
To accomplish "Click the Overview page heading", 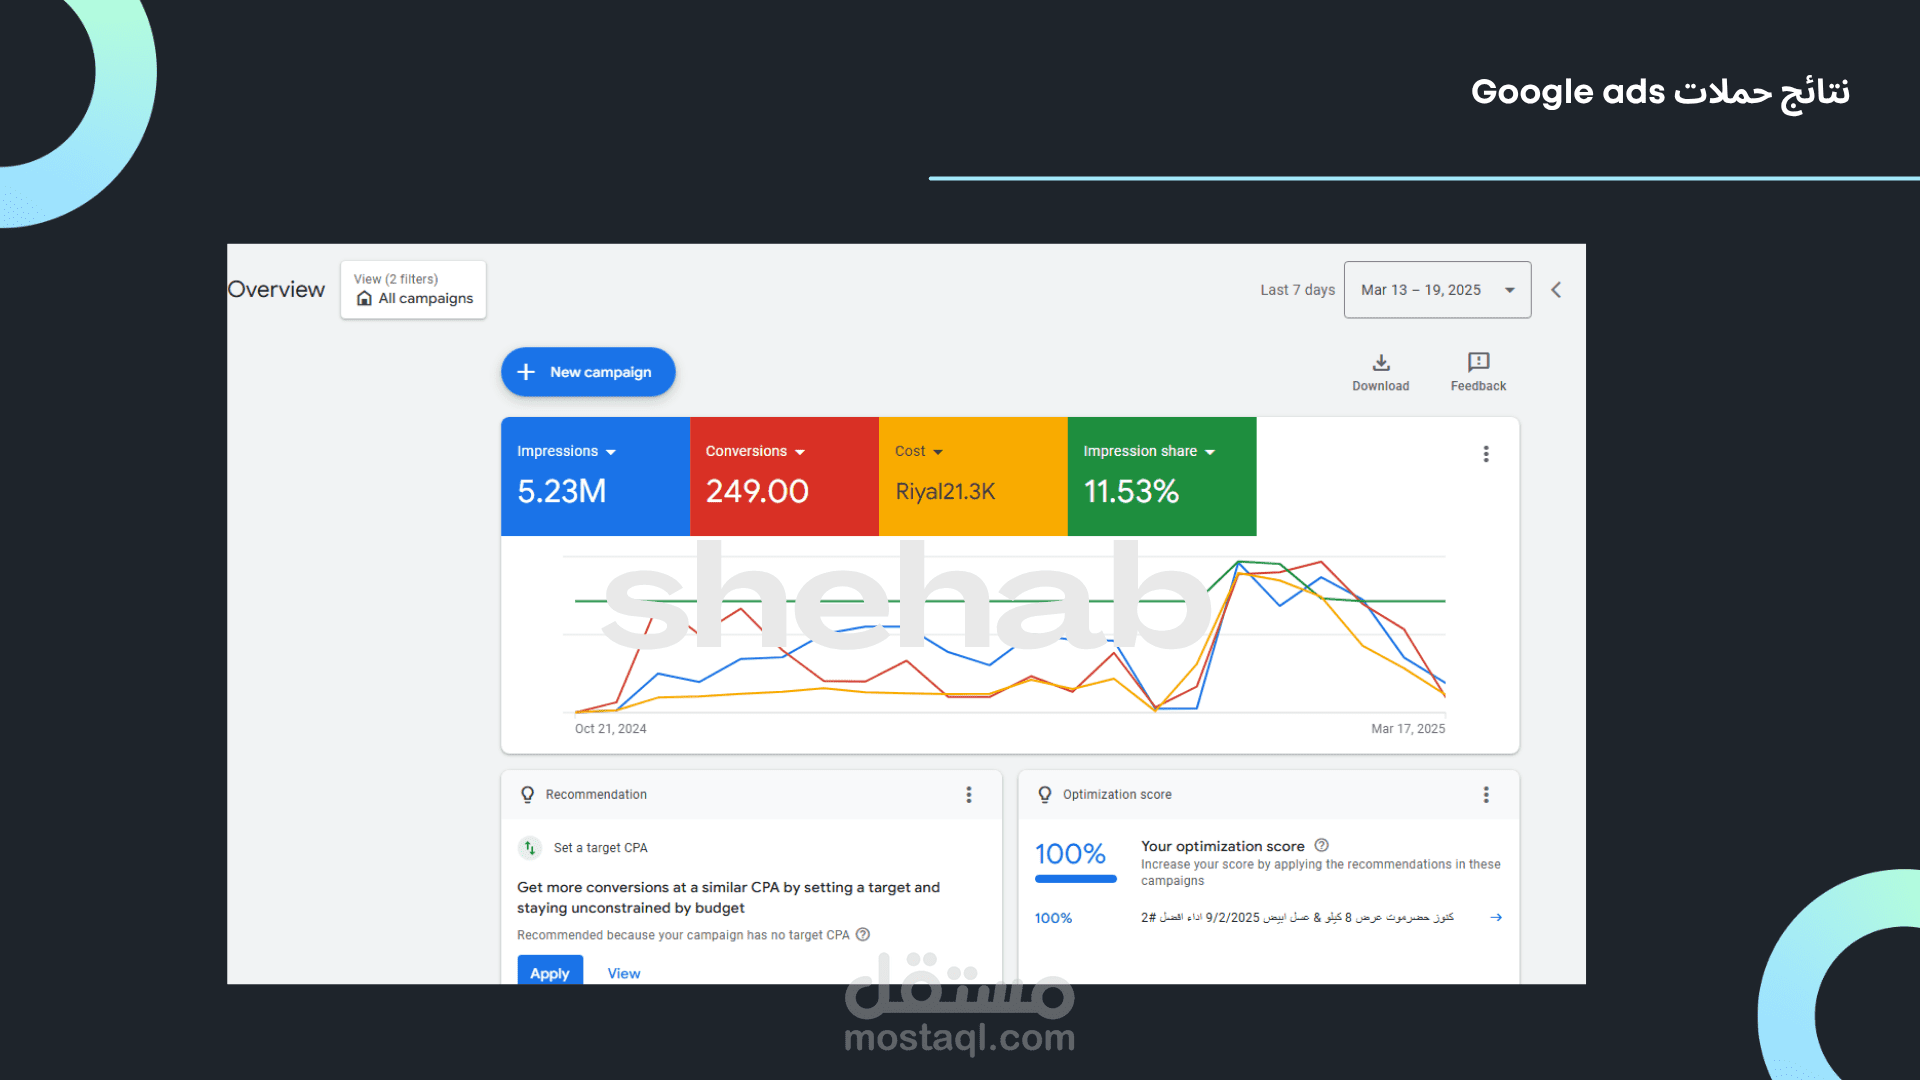I will (x=276, y=290).
